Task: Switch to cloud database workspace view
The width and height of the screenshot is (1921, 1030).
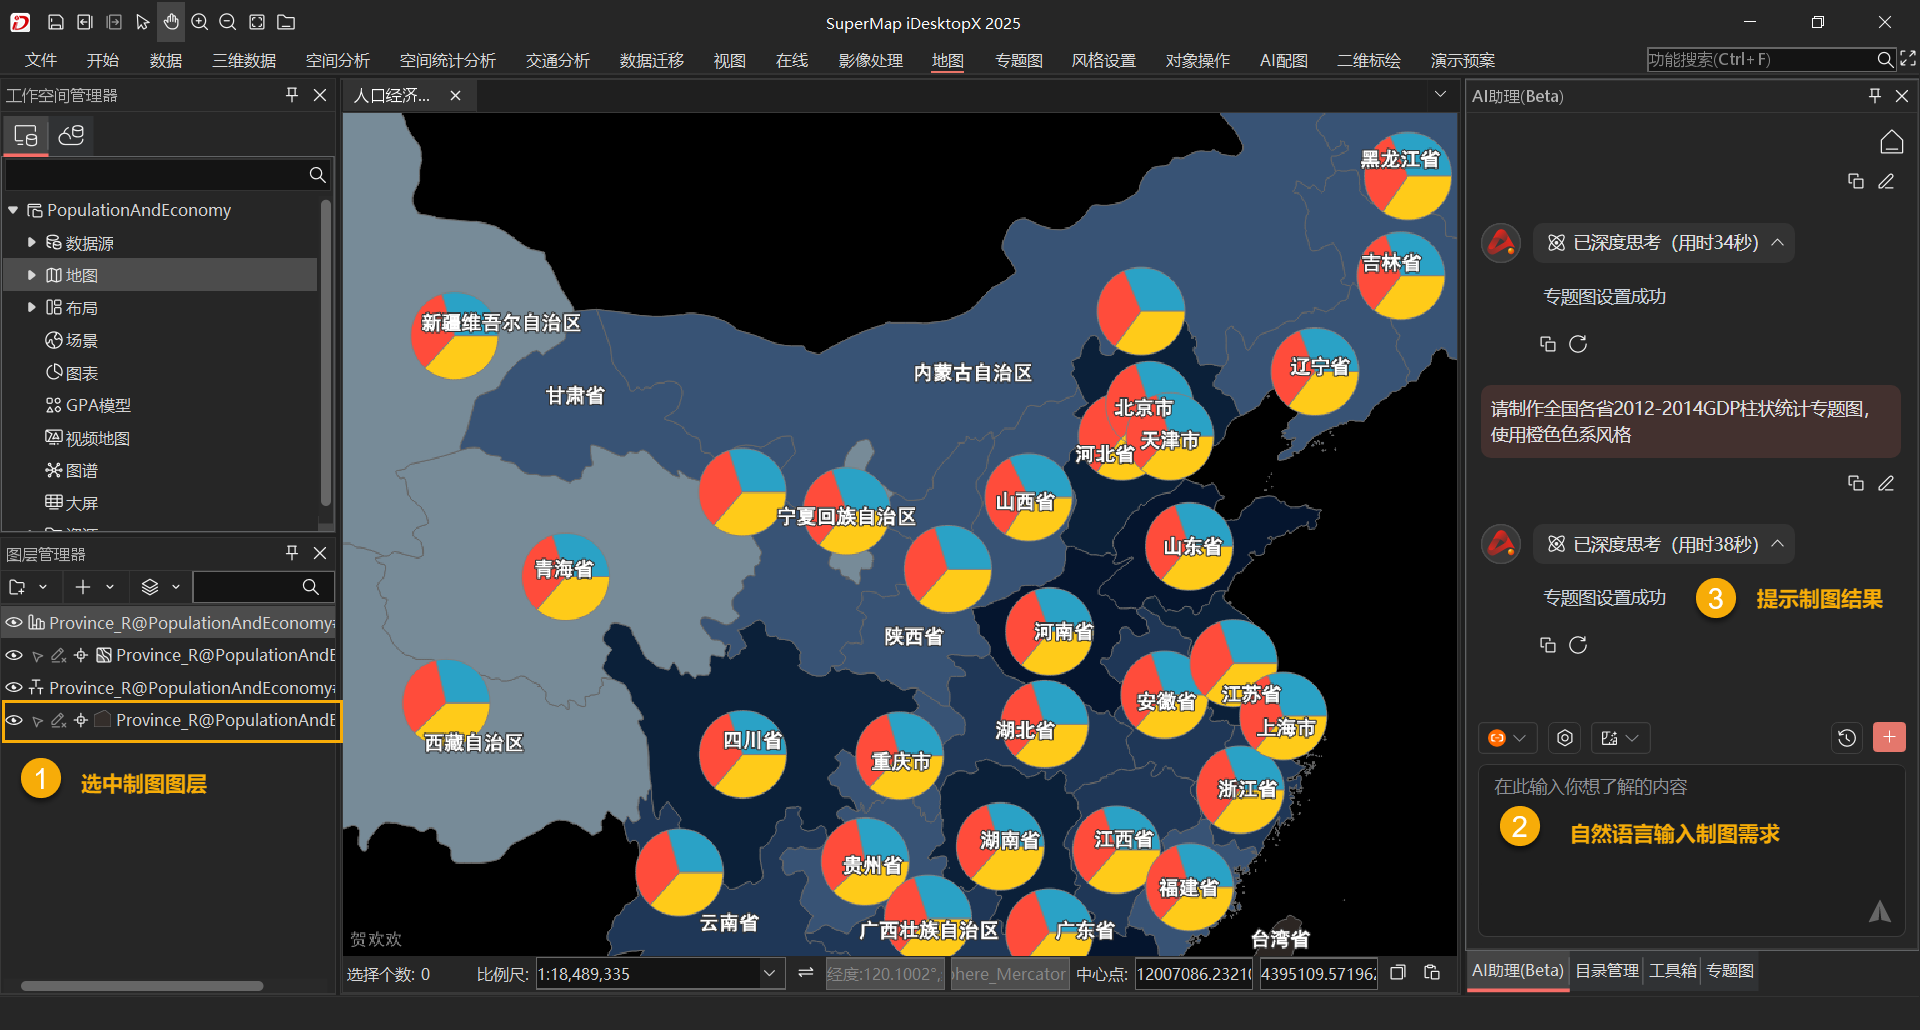Action: point(71,136)
